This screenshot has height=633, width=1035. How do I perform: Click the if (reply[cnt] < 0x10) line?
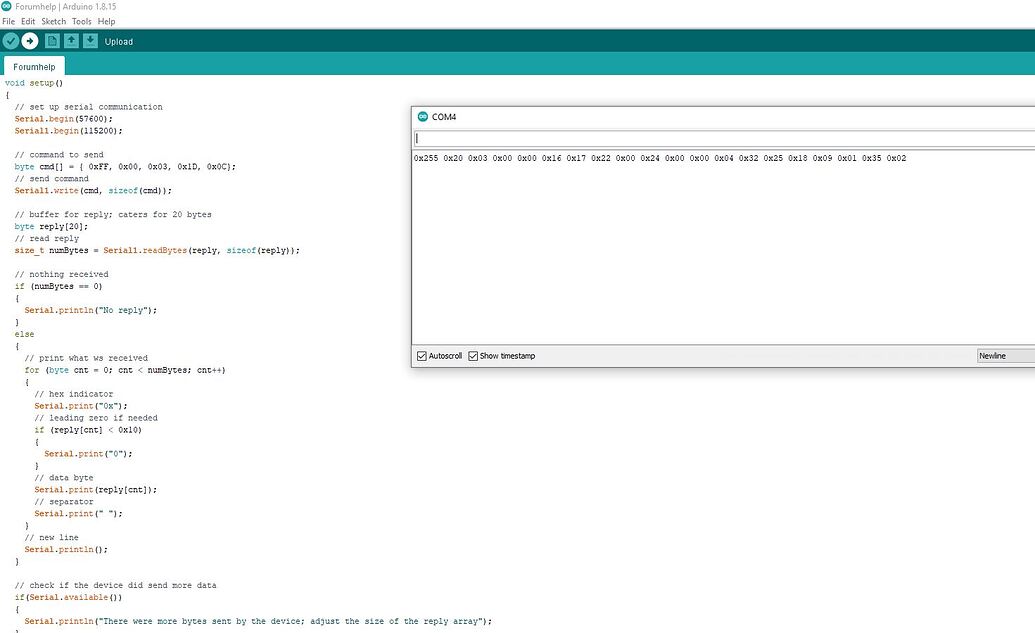pyautogui.click(x=88, y=430)
